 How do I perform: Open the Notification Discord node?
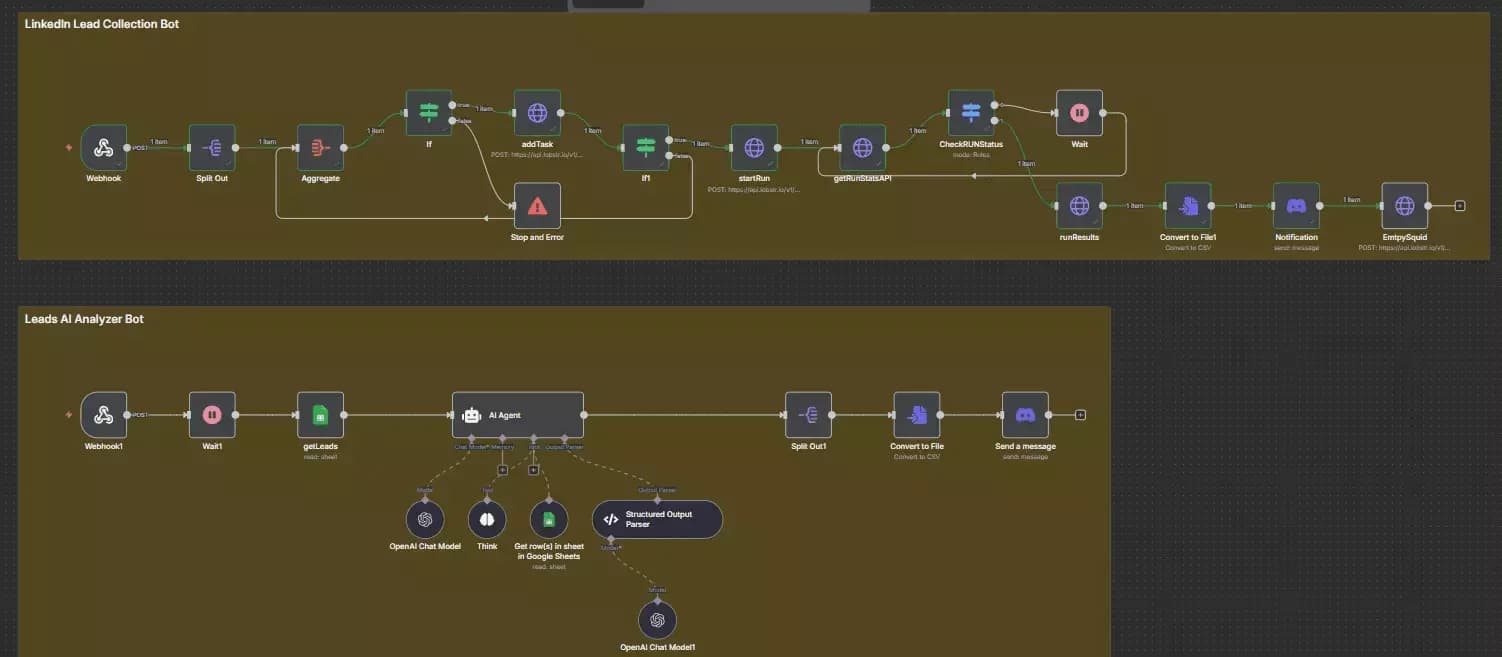1296,205
